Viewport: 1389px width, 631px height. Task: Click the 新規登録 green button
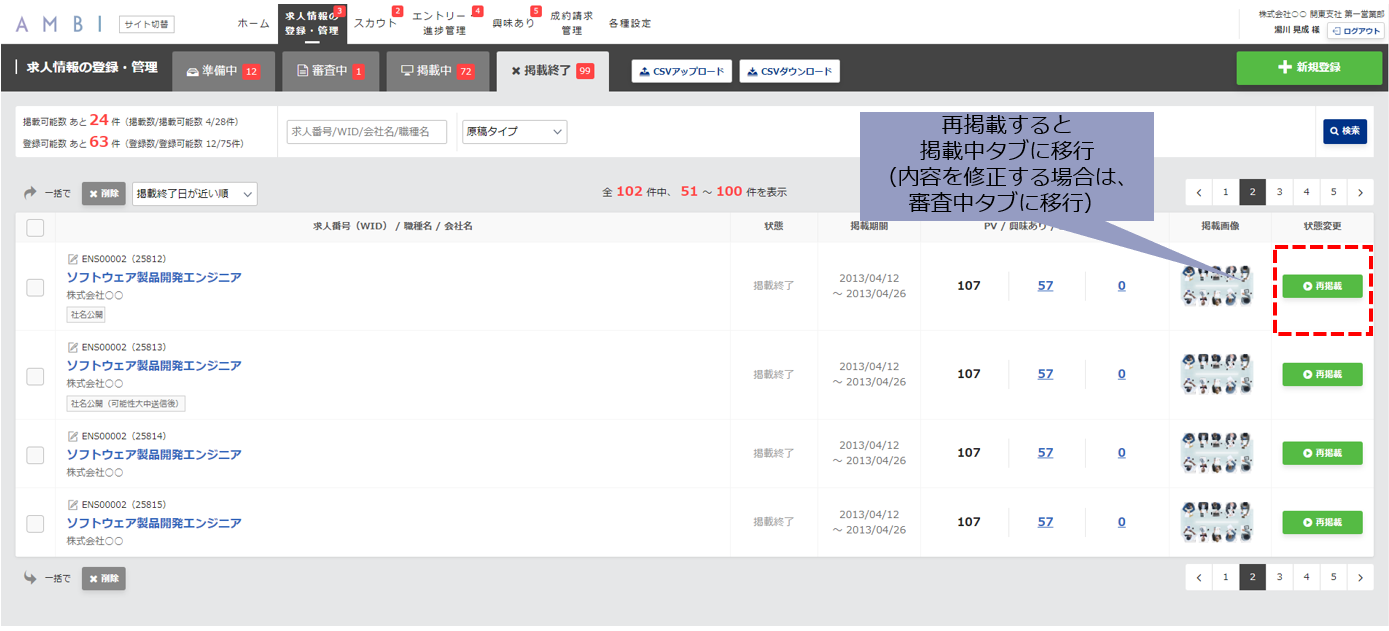1309,67
